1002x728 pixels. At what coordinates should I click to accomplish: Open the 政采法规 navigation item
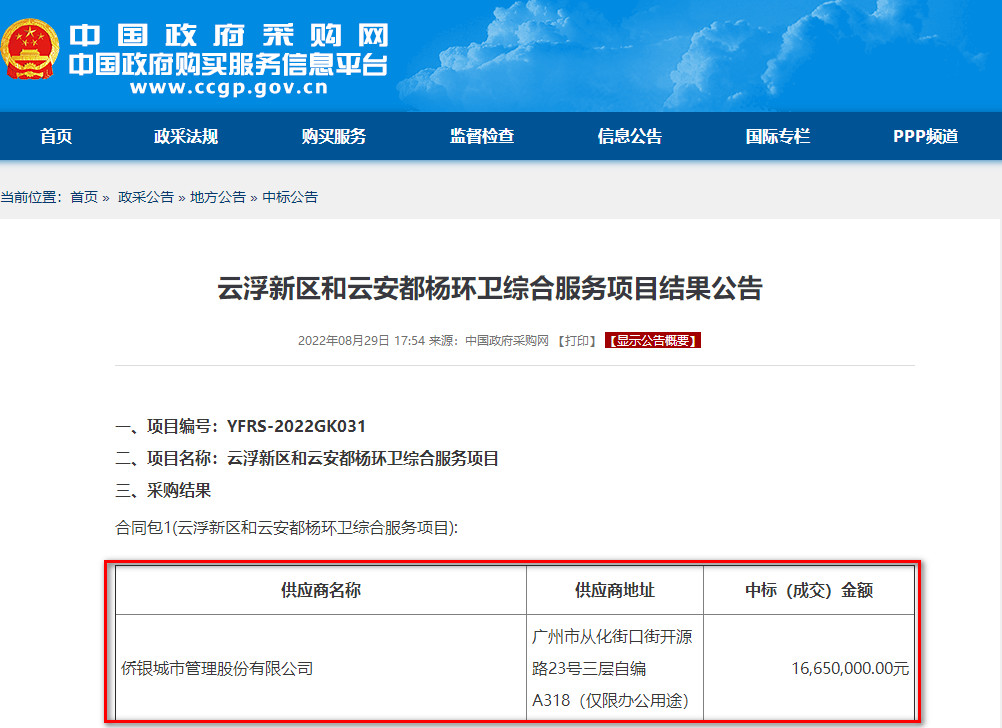185,136
